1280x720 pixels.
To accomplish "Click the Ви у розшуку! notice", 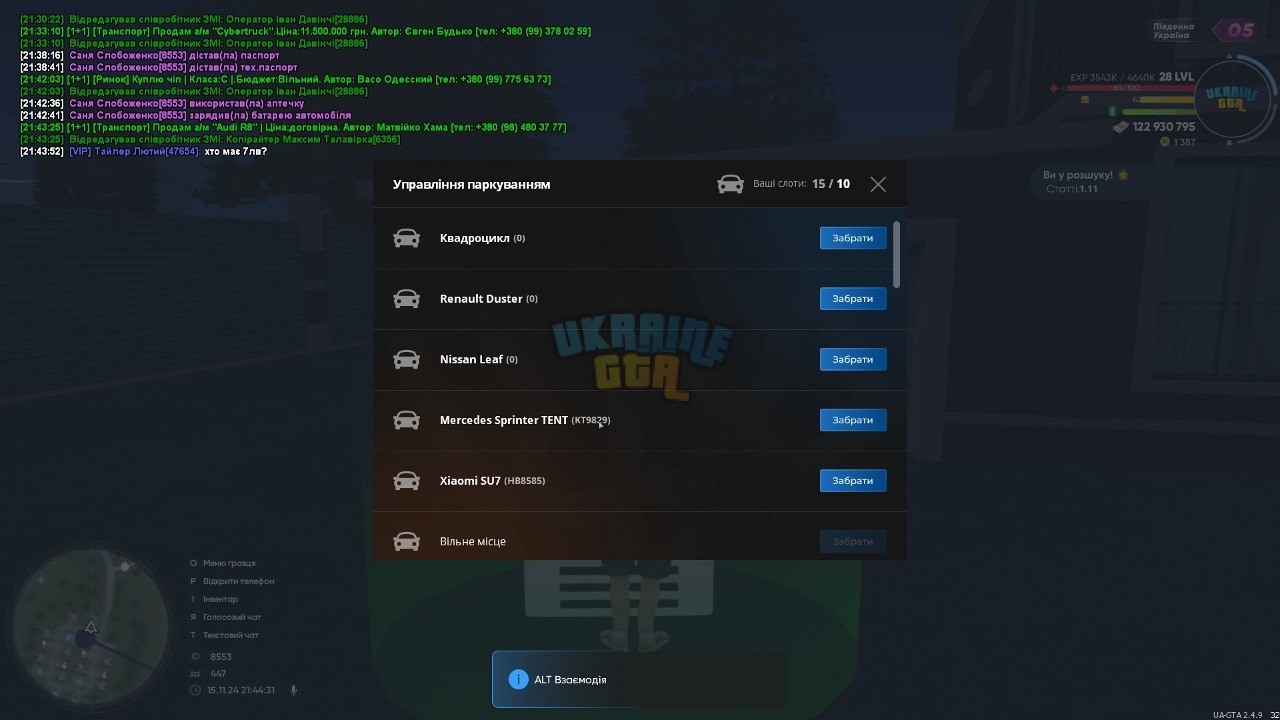I will tap(1078, 176).
